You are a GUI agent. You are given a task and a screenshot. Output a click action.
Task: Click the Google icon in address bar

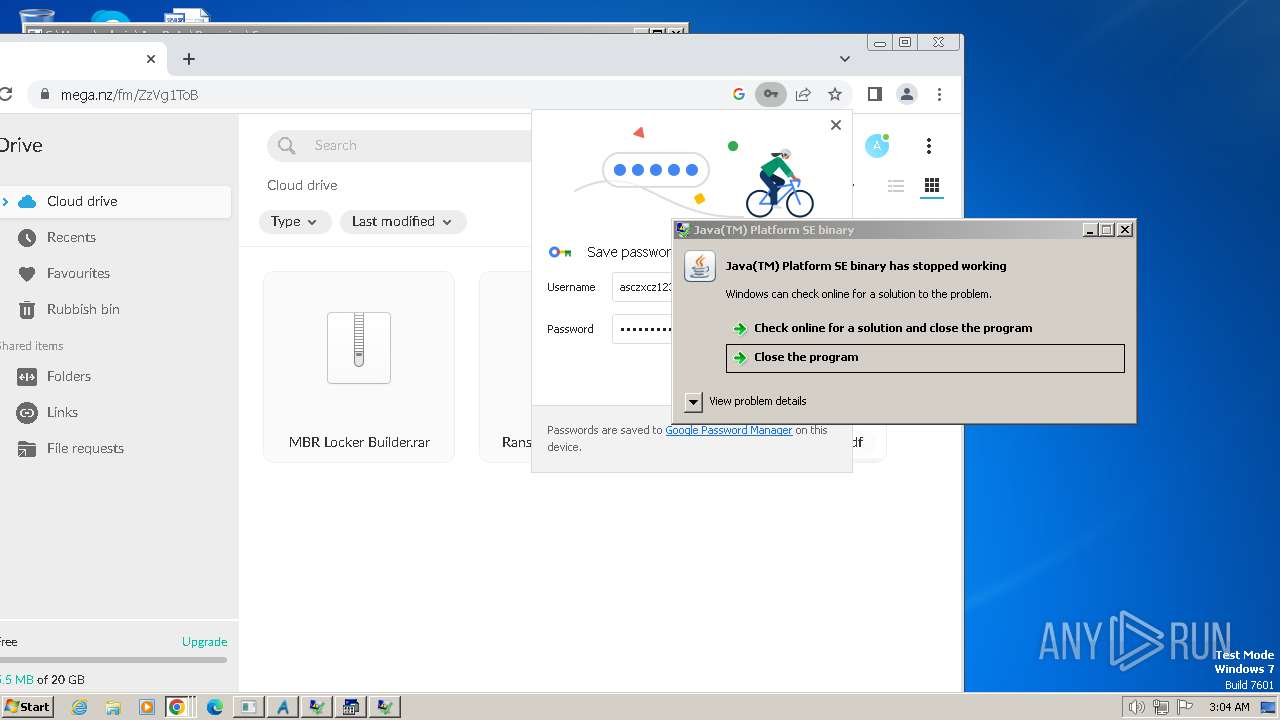coord(739,94)
